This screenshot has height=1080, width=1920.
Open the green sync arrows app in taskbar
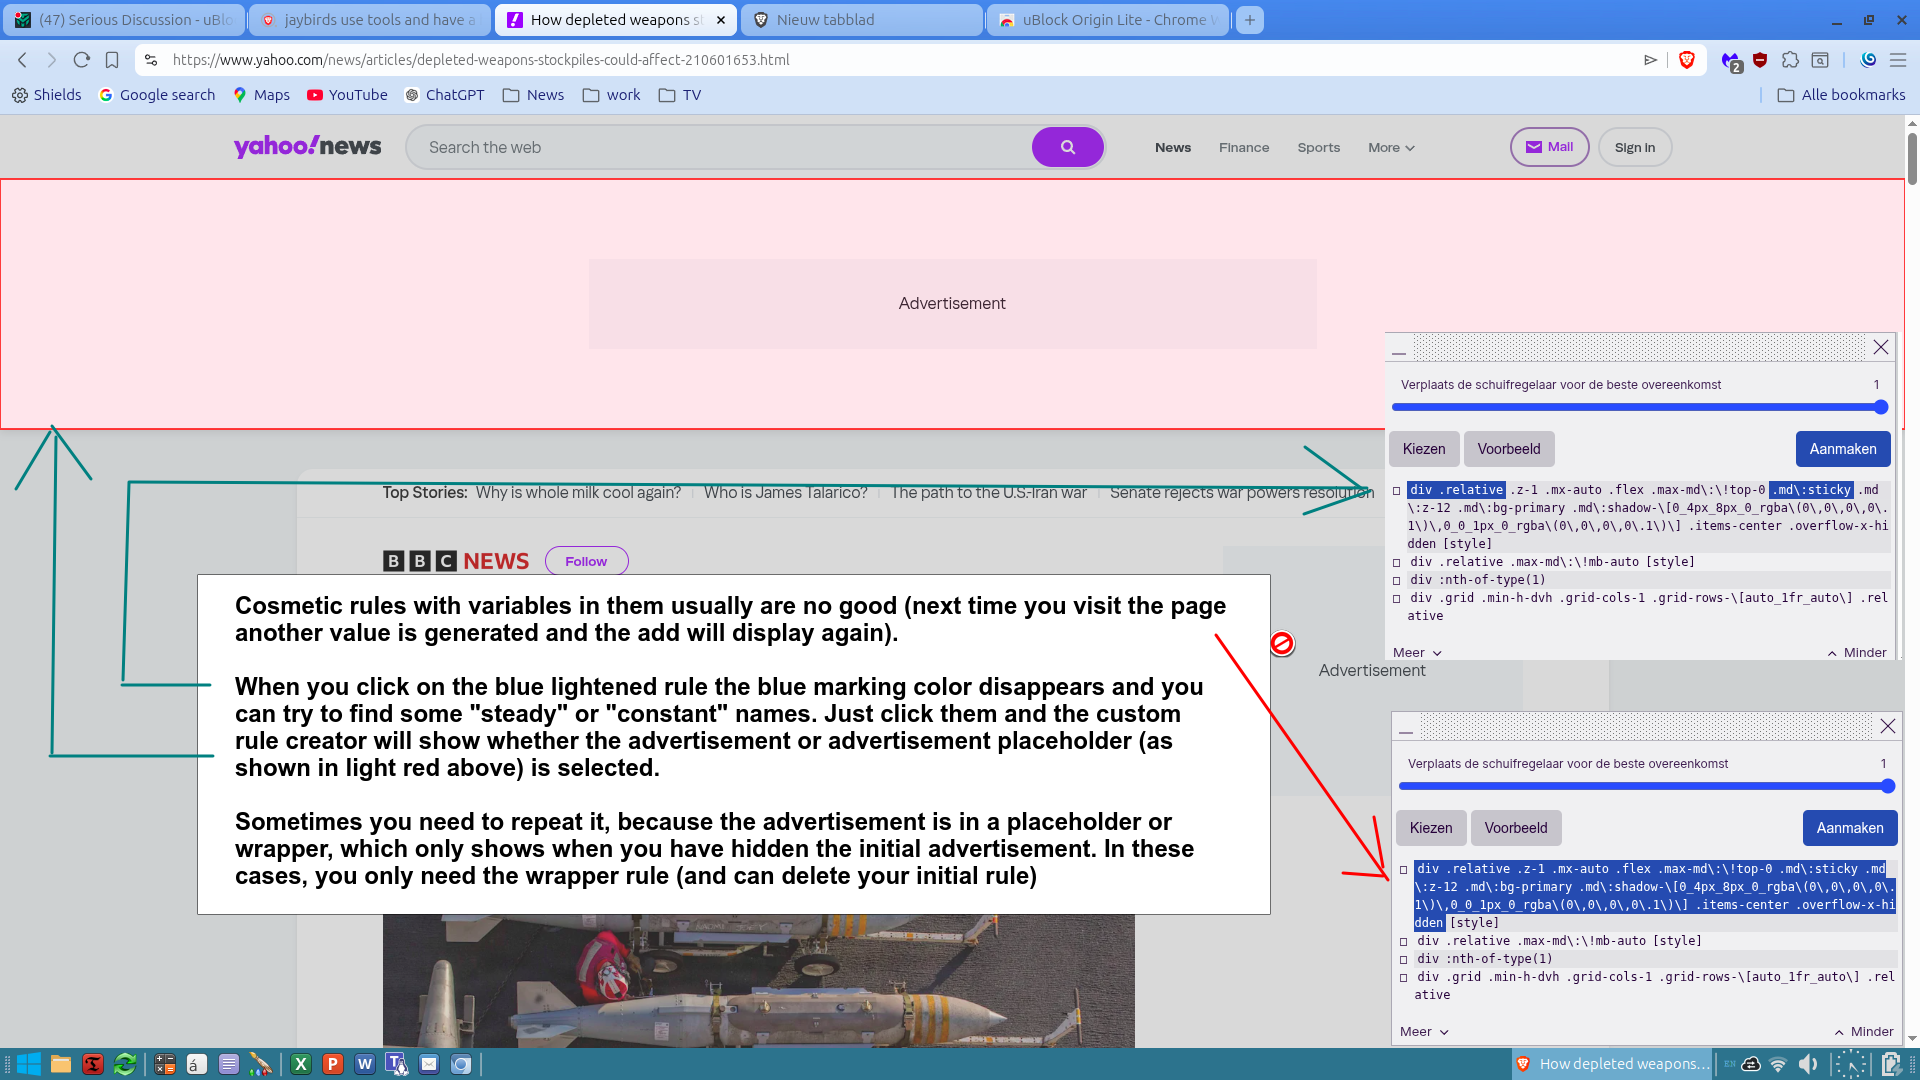click(125, 1064)
